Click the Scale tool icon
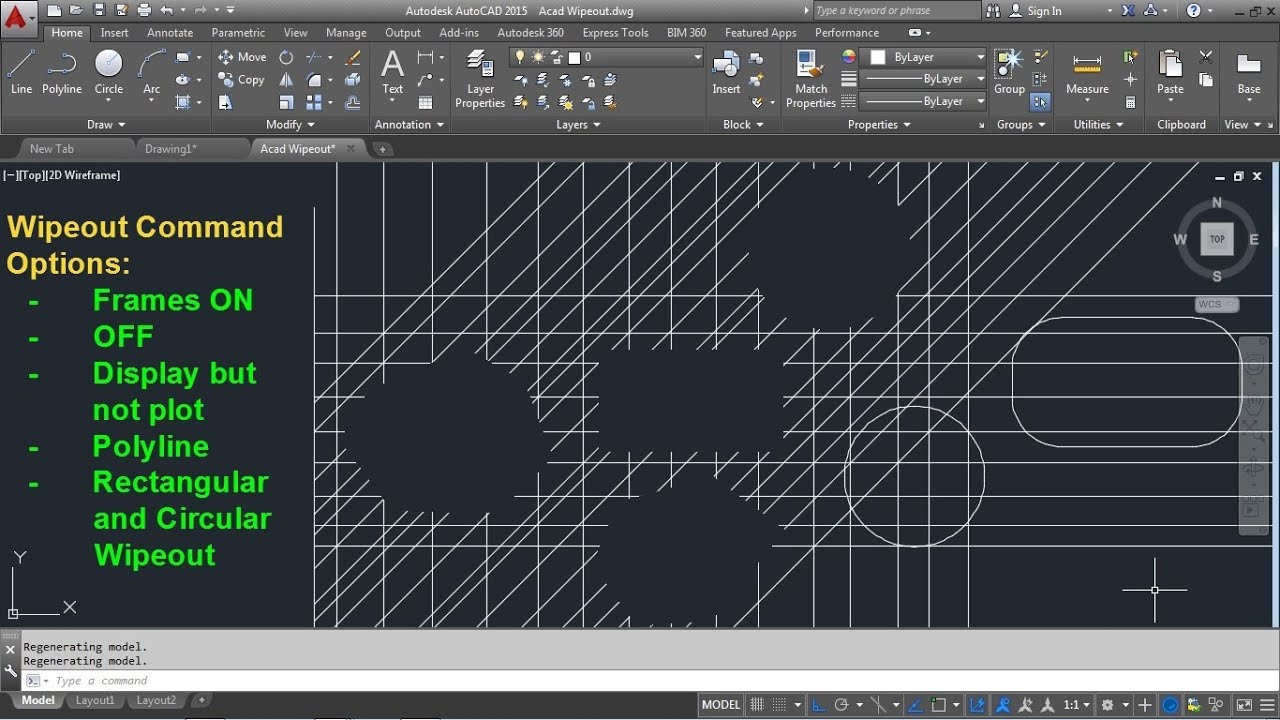 pos(287,102)
